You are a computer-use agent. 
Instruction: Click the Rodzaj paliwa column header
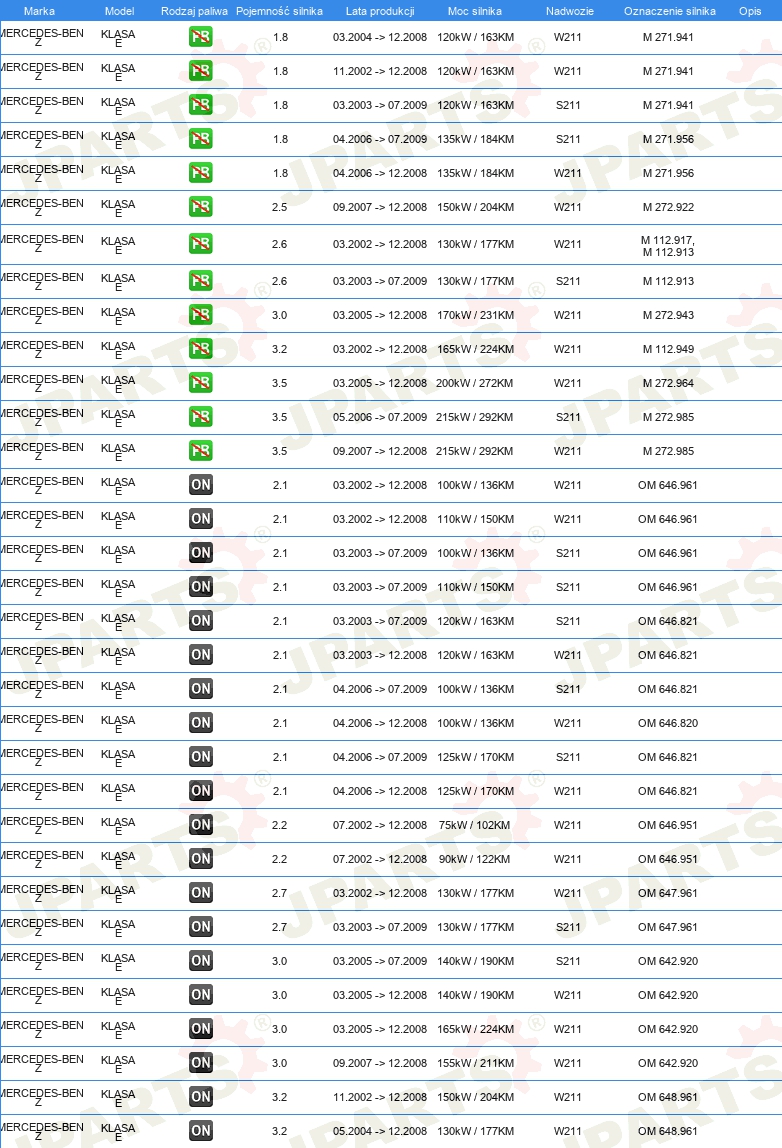194,11
